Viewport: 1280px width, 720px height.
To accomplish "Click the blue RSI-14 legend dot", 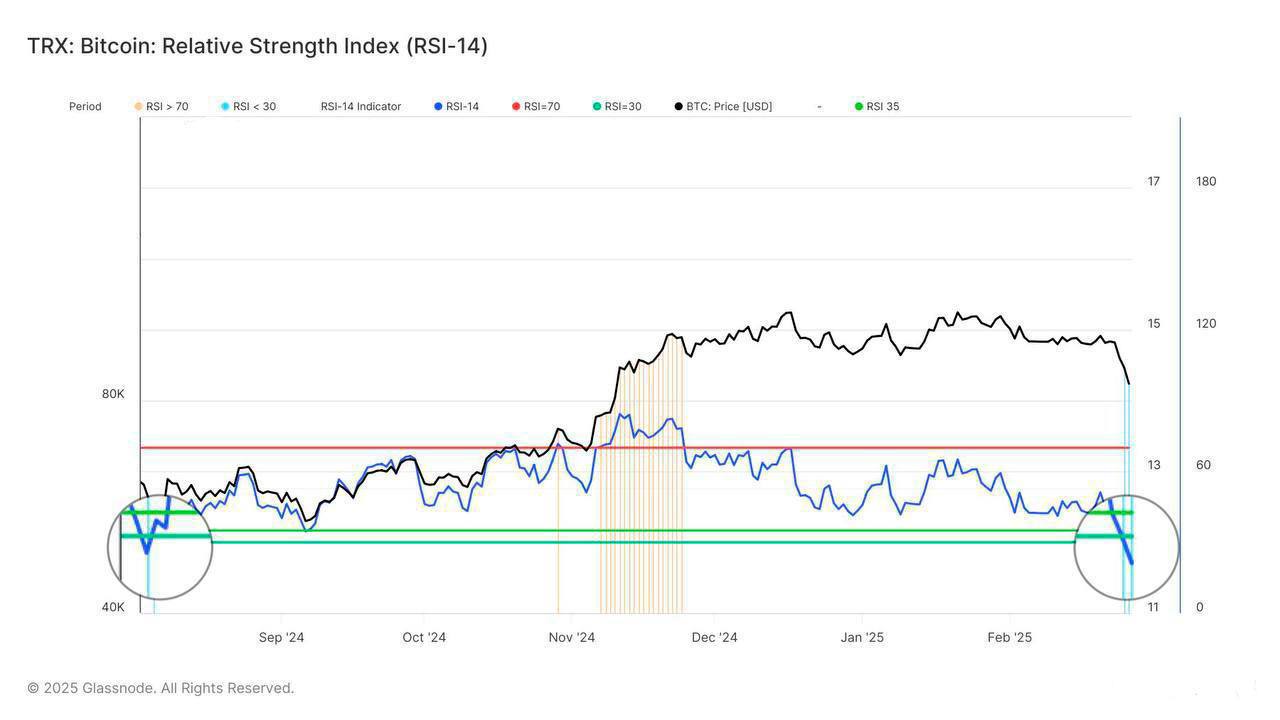I will pyautogui.click(x=438, y=107).
